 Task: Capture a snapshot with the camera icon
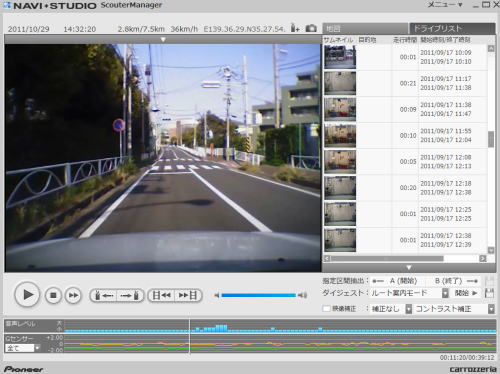pyautogui.click(x=311, y=28)
